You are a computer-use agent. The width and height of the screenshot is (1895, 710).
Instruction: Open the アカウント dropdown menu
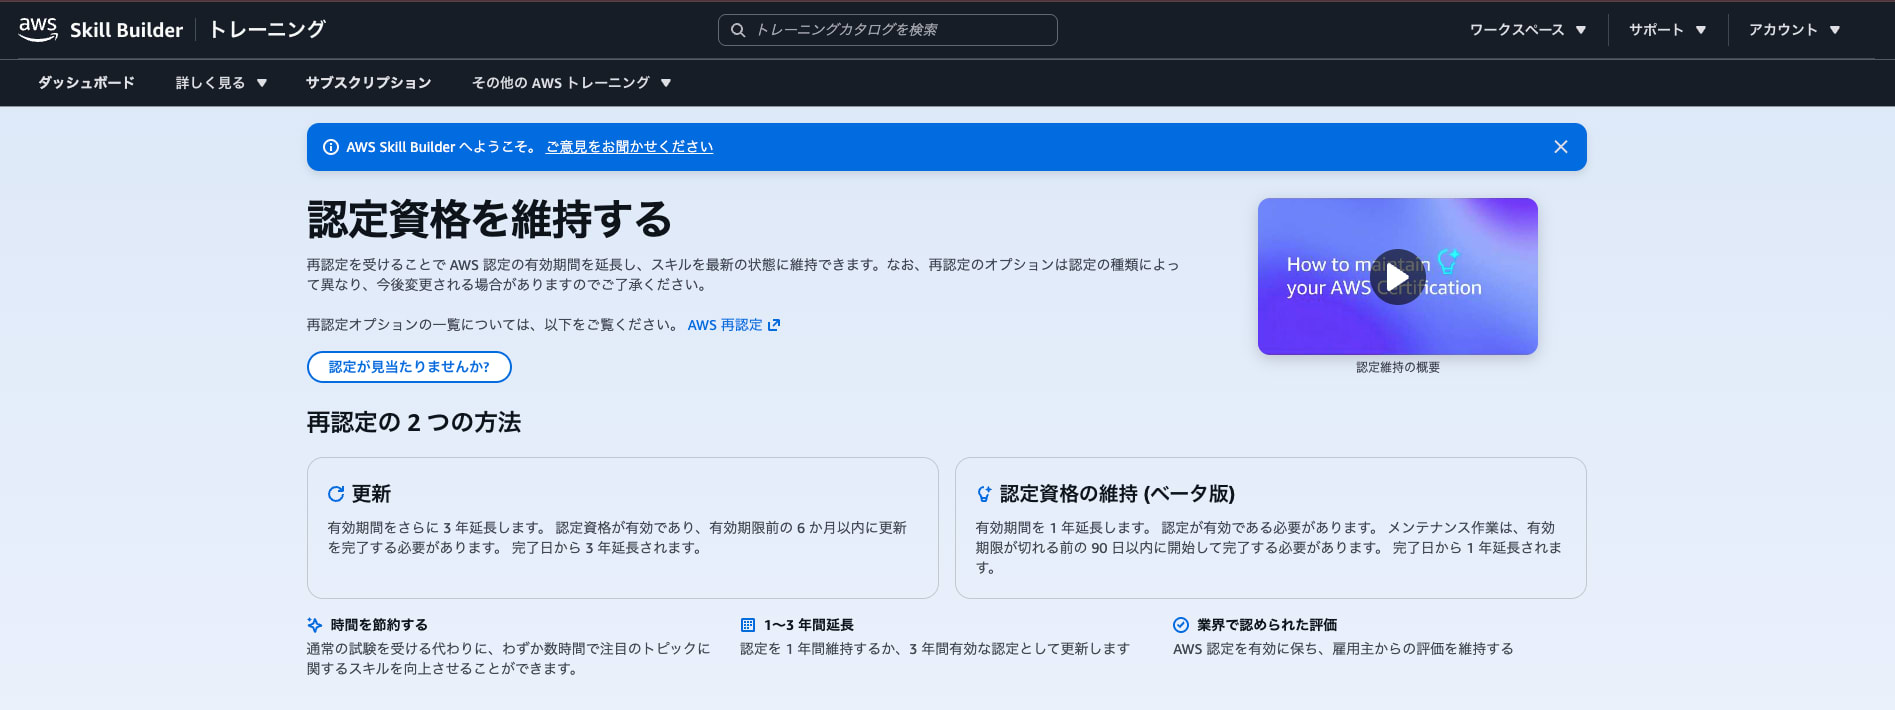[1794, 30]
